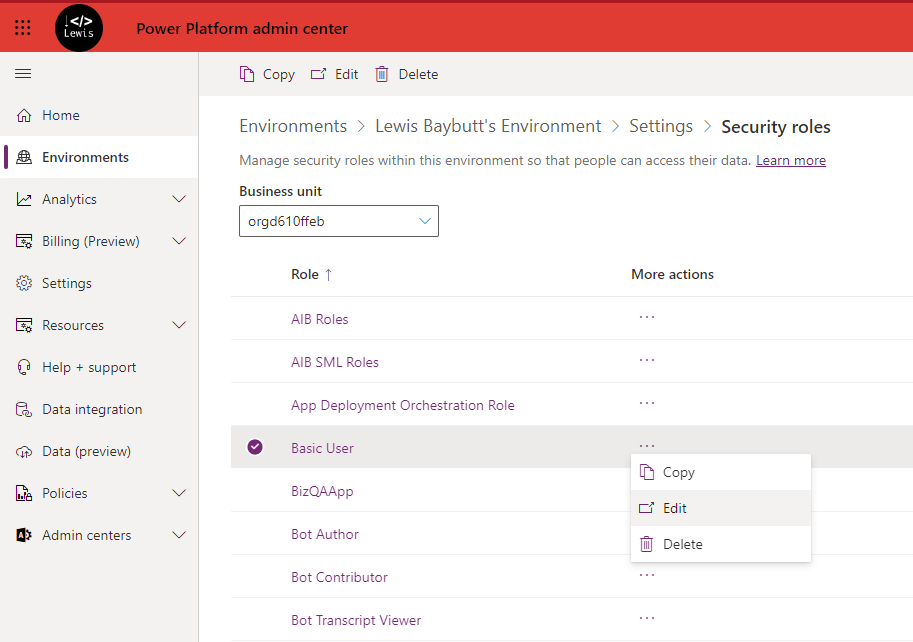Expand the Analytics navigation section
This screenshot has height=642, width=913.
click(179, 199)
